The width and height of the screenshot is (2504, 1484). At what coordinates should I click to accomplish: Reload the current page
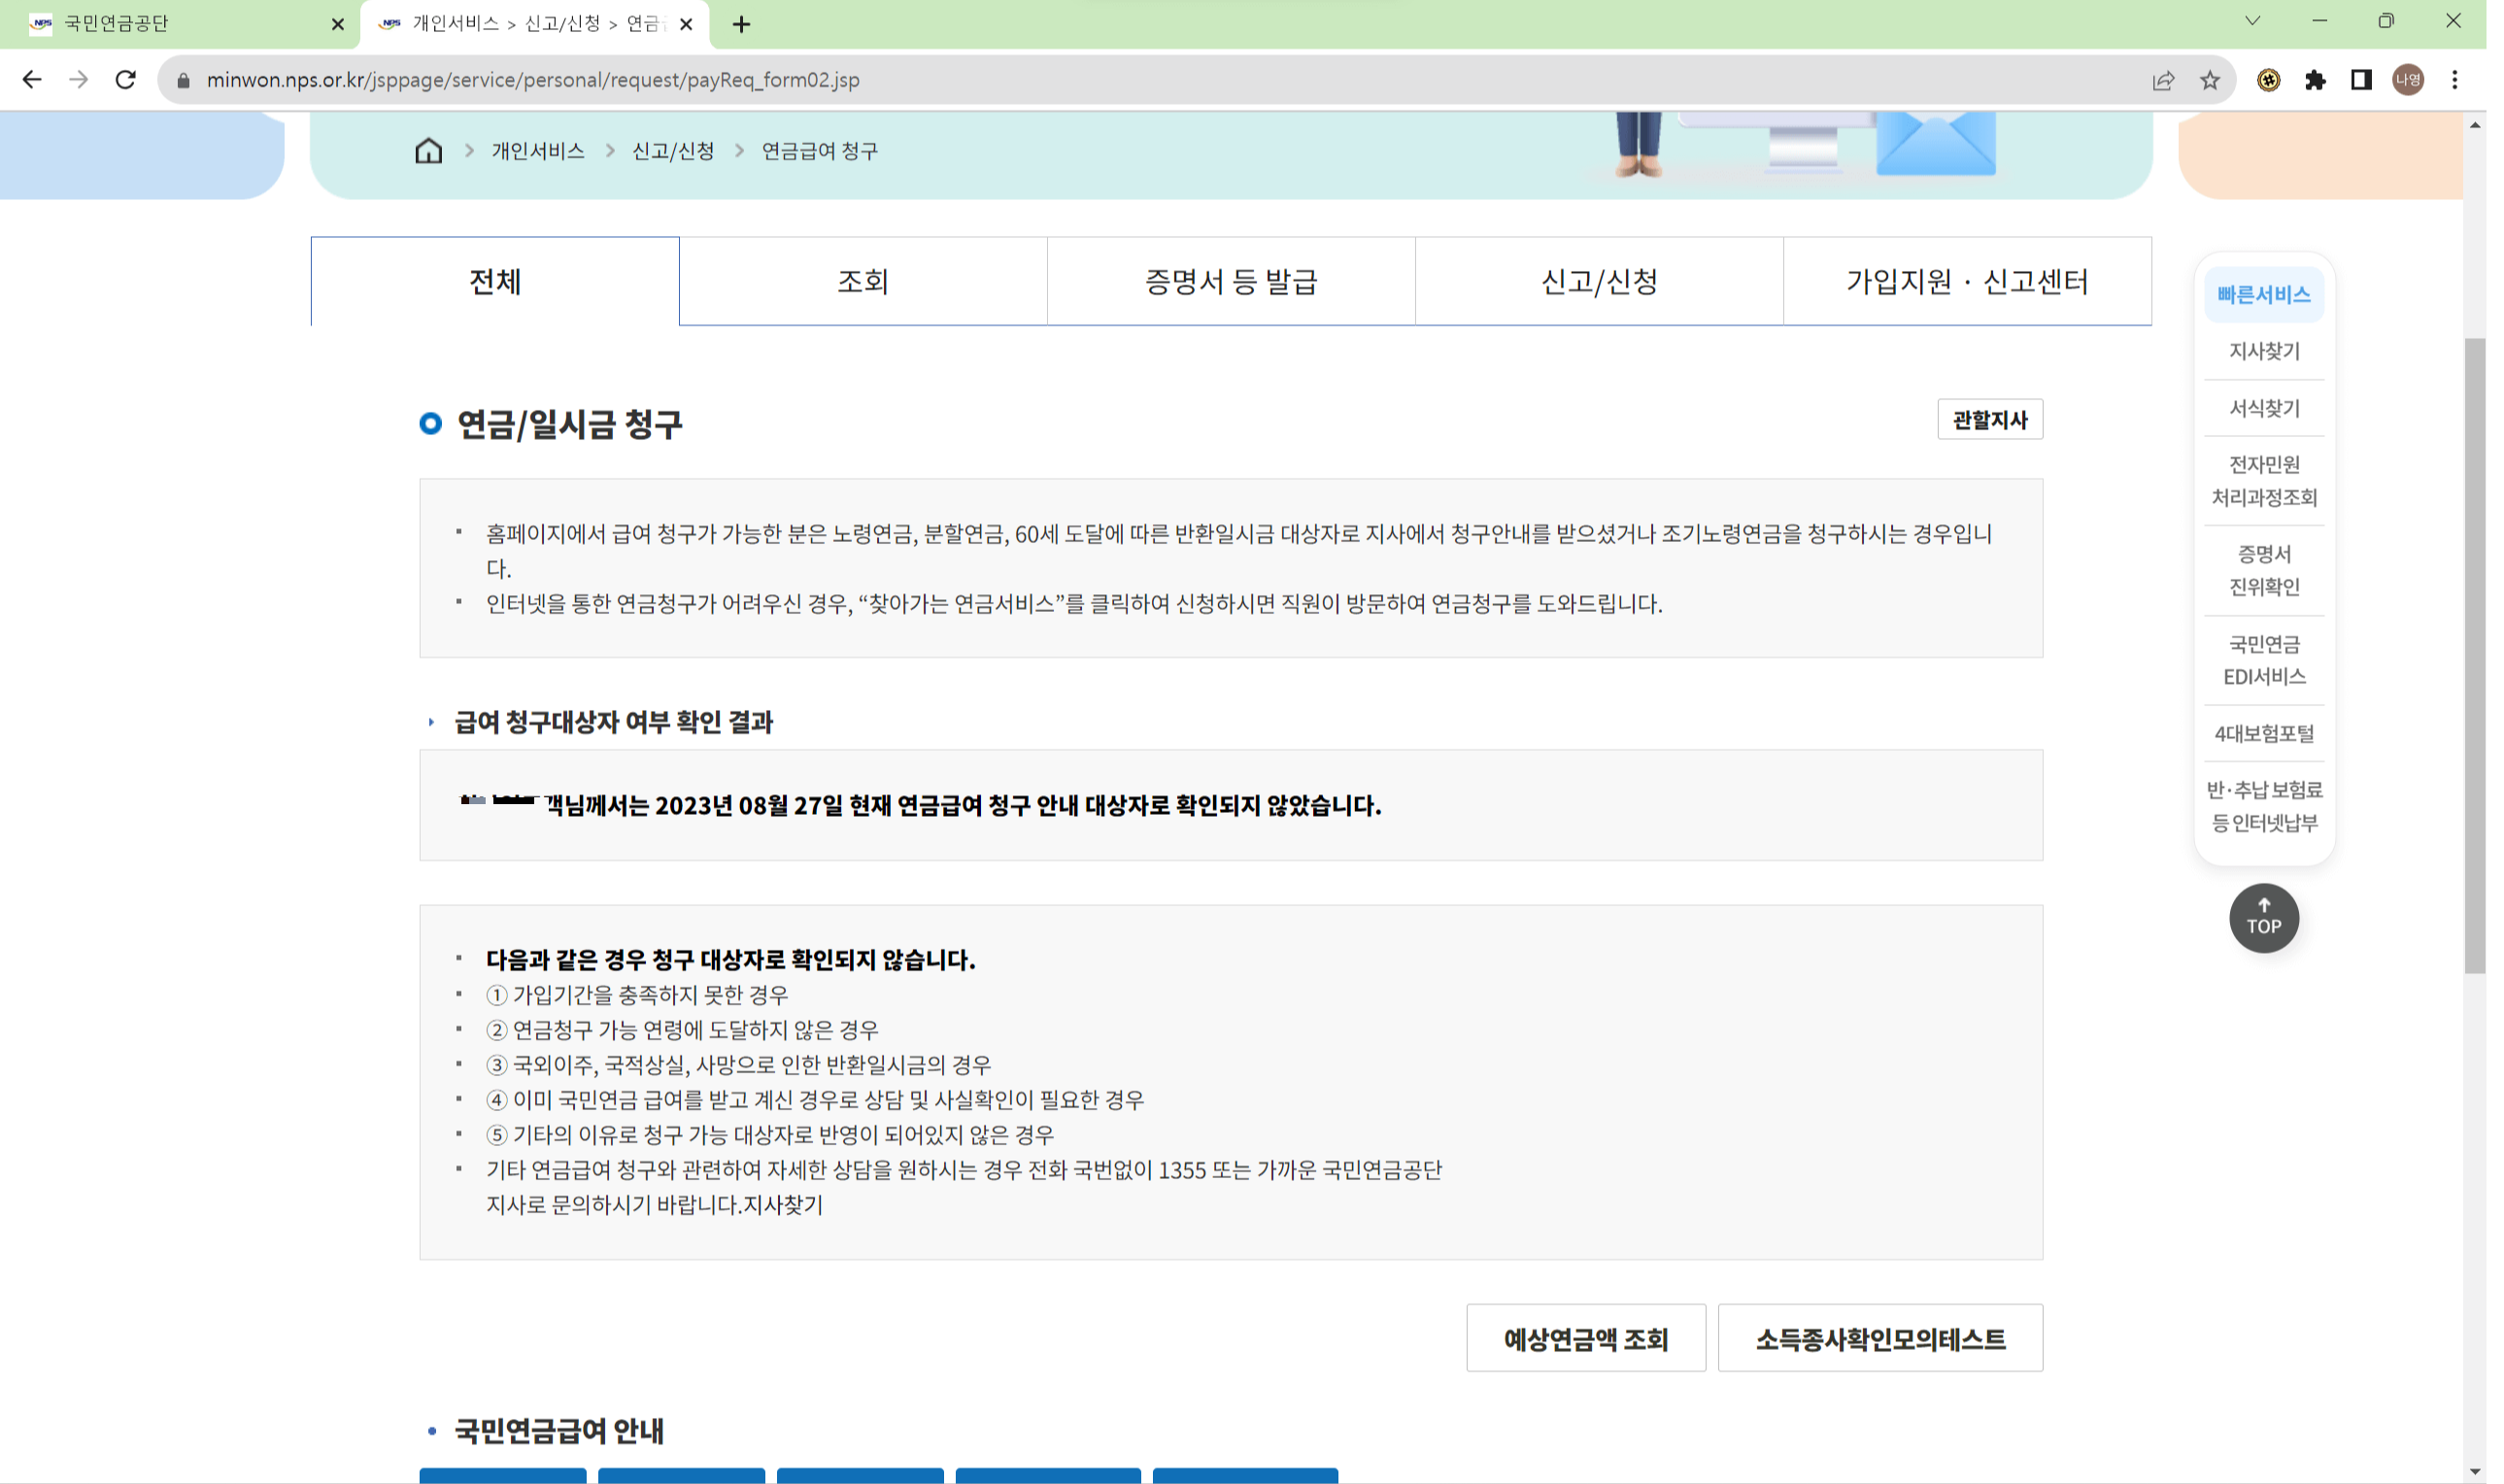124,80
